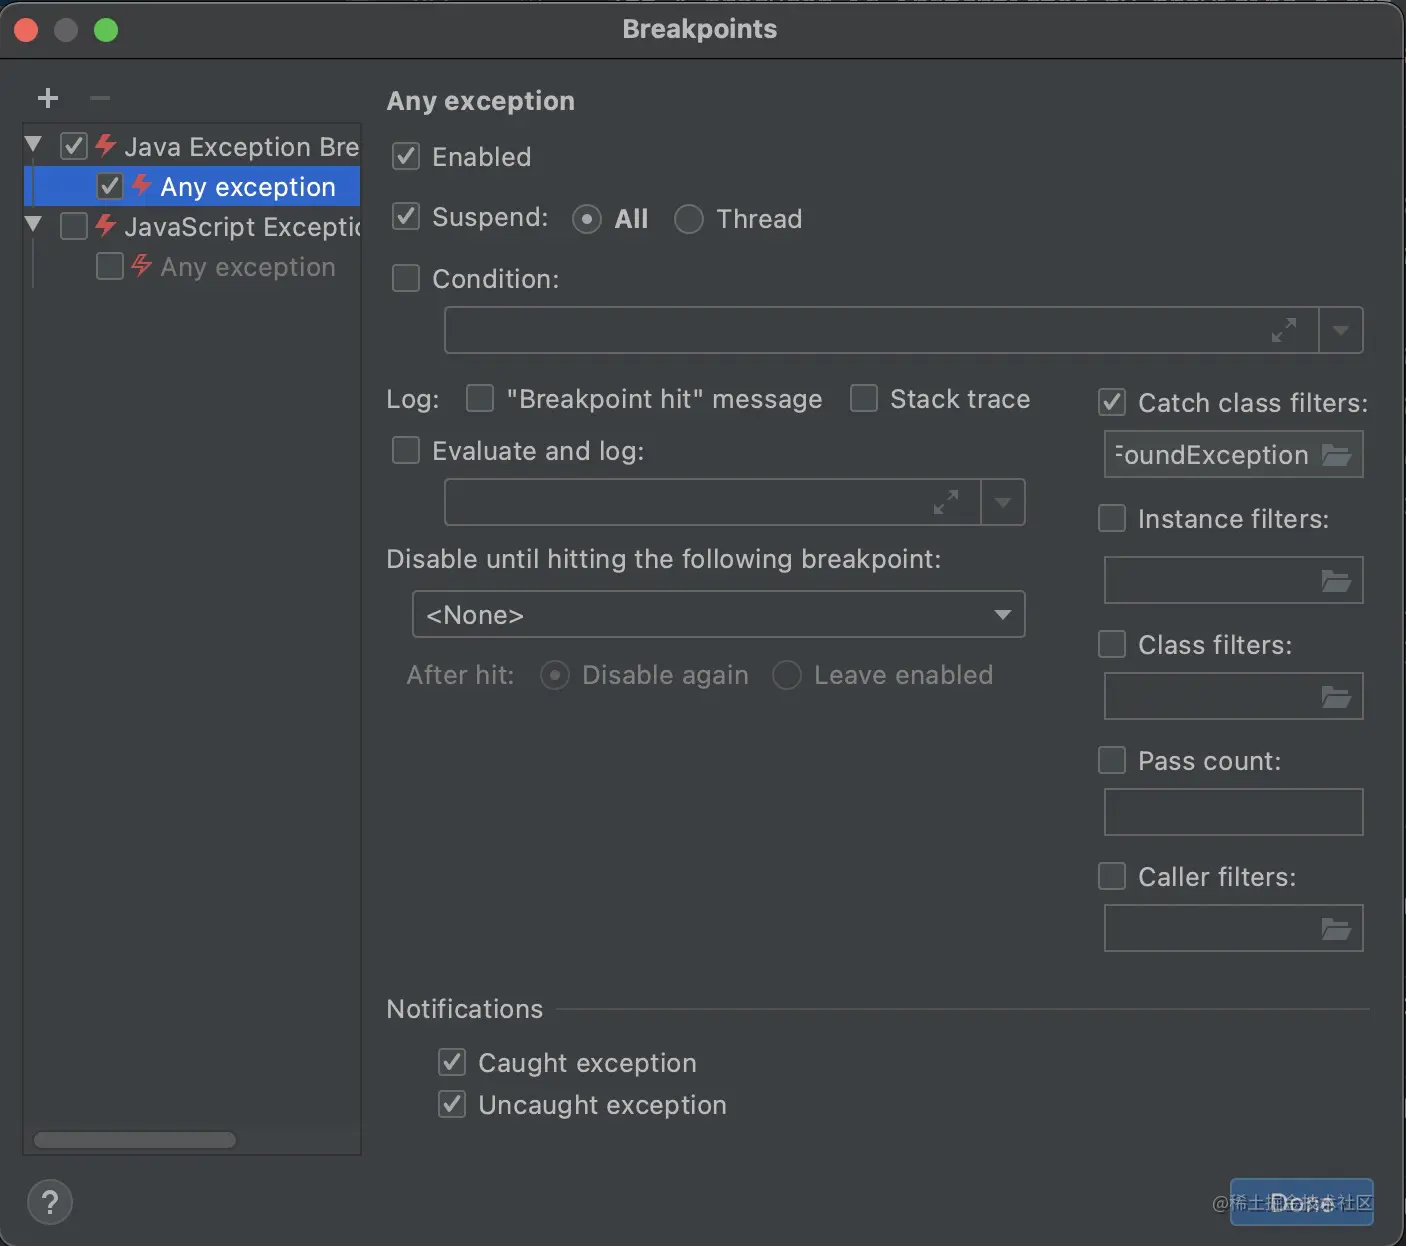Enable the Condition checkbox
This screenshot has height=1246, width=1406.
click(x=406, y=278)
